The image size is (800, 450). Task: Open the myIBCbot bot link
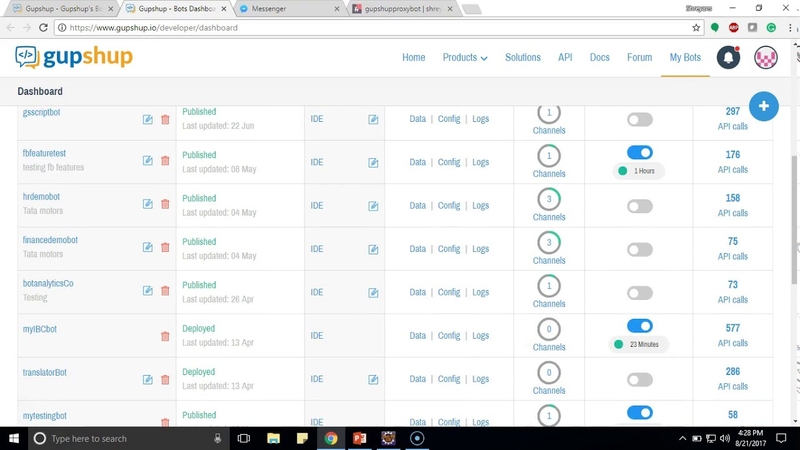tap(40, 329)
